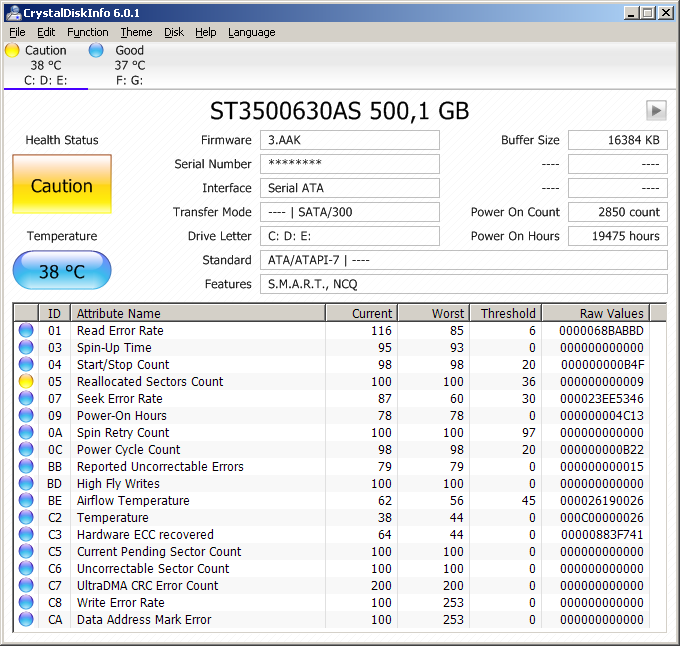Click the 38 °C temperature button
This screenshot has height=646, width=680.
click(62, 271)
